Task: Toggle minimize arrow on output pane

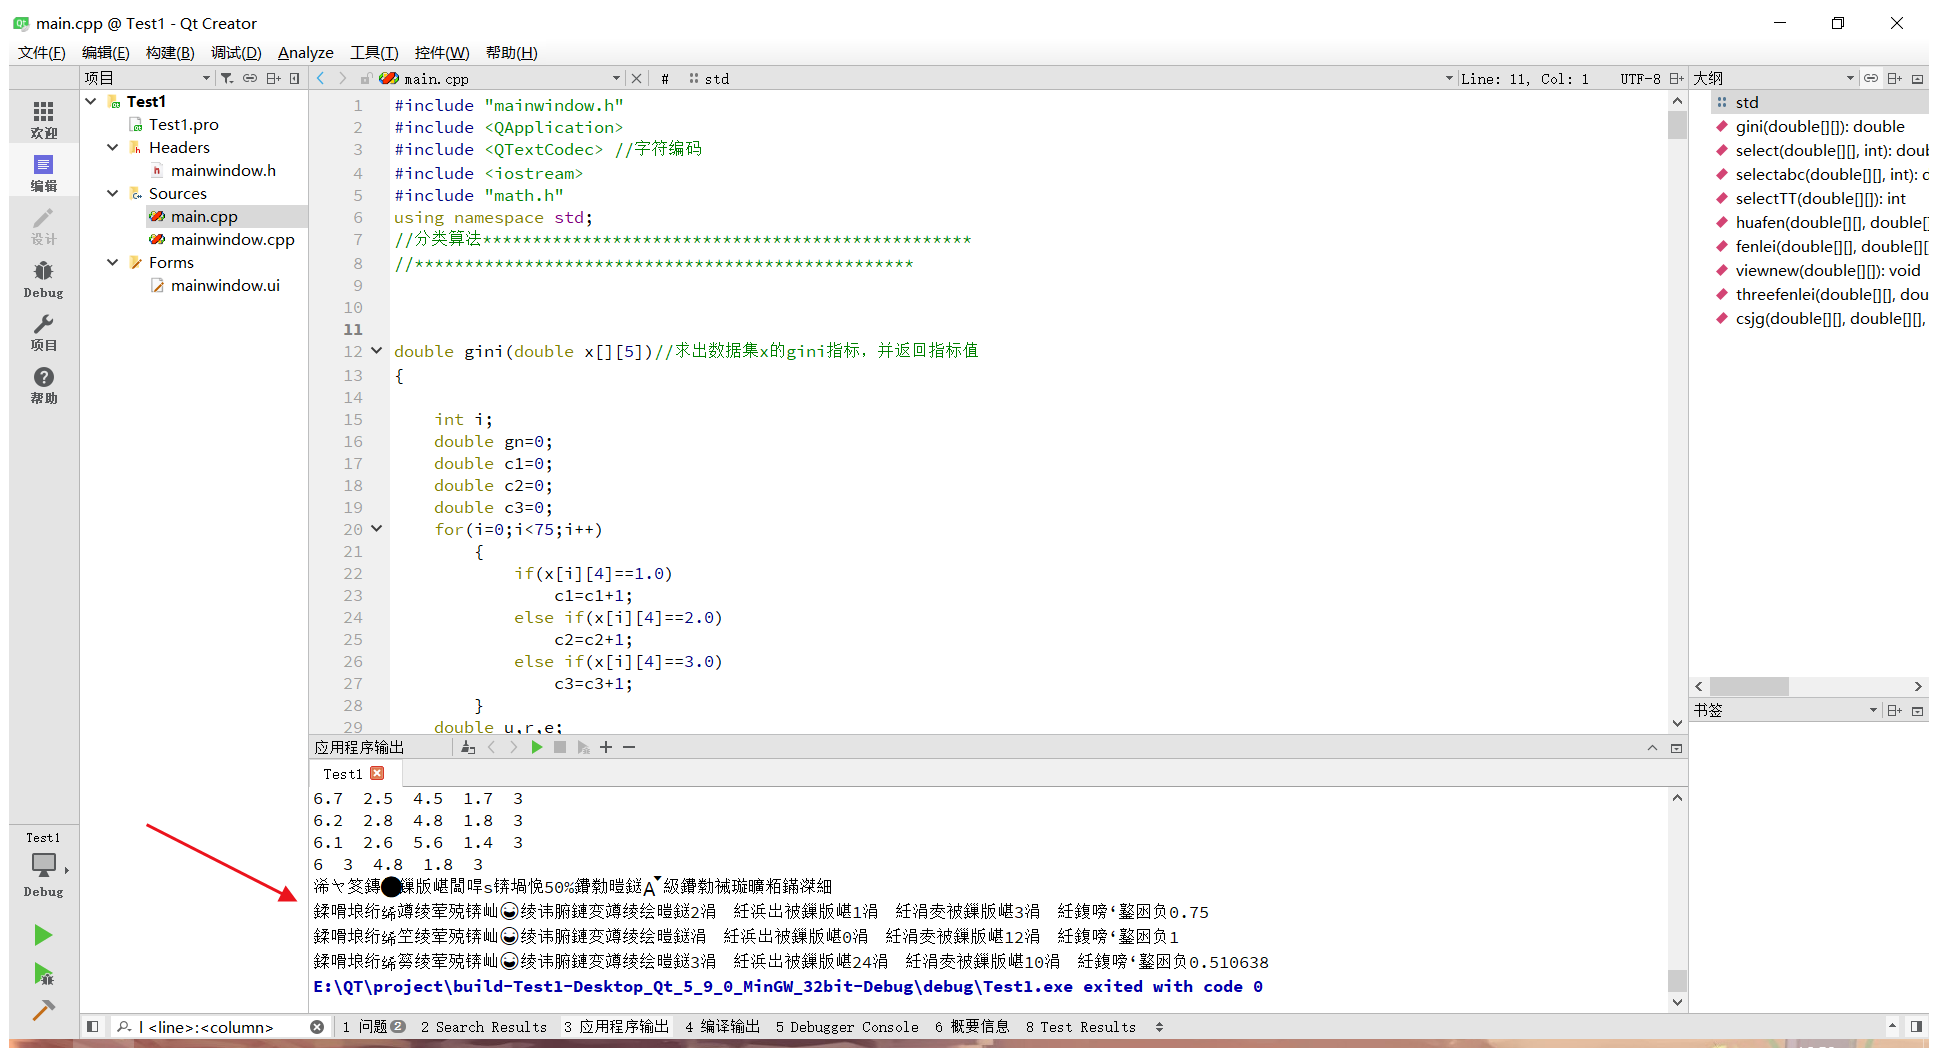Action: pyautogui.click(x=1652, y=747)
